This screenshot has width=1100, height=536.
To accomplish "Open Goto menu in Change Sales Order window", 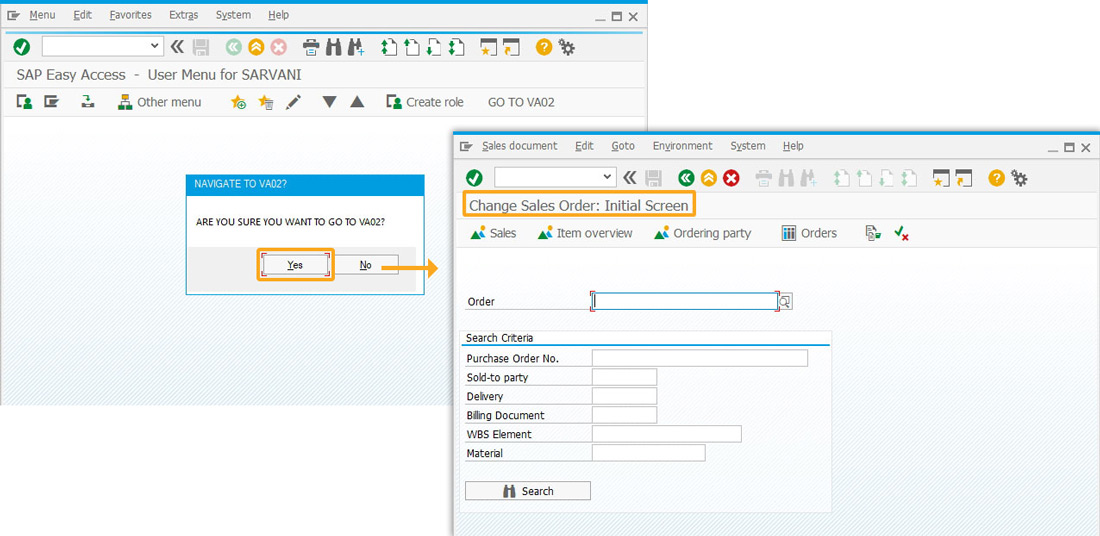I will click(622, 146).
